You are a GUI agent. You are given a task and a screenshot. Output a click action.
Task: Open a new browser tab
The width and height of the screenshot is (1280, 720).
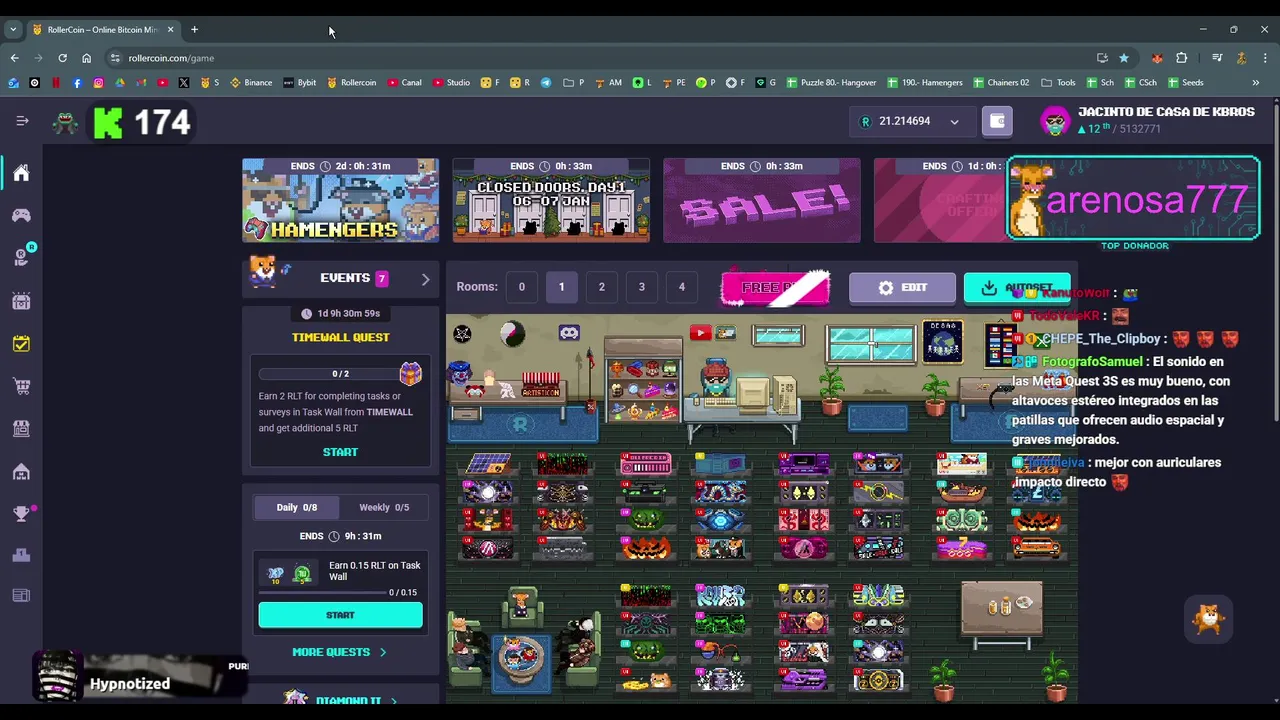[194, 29]
